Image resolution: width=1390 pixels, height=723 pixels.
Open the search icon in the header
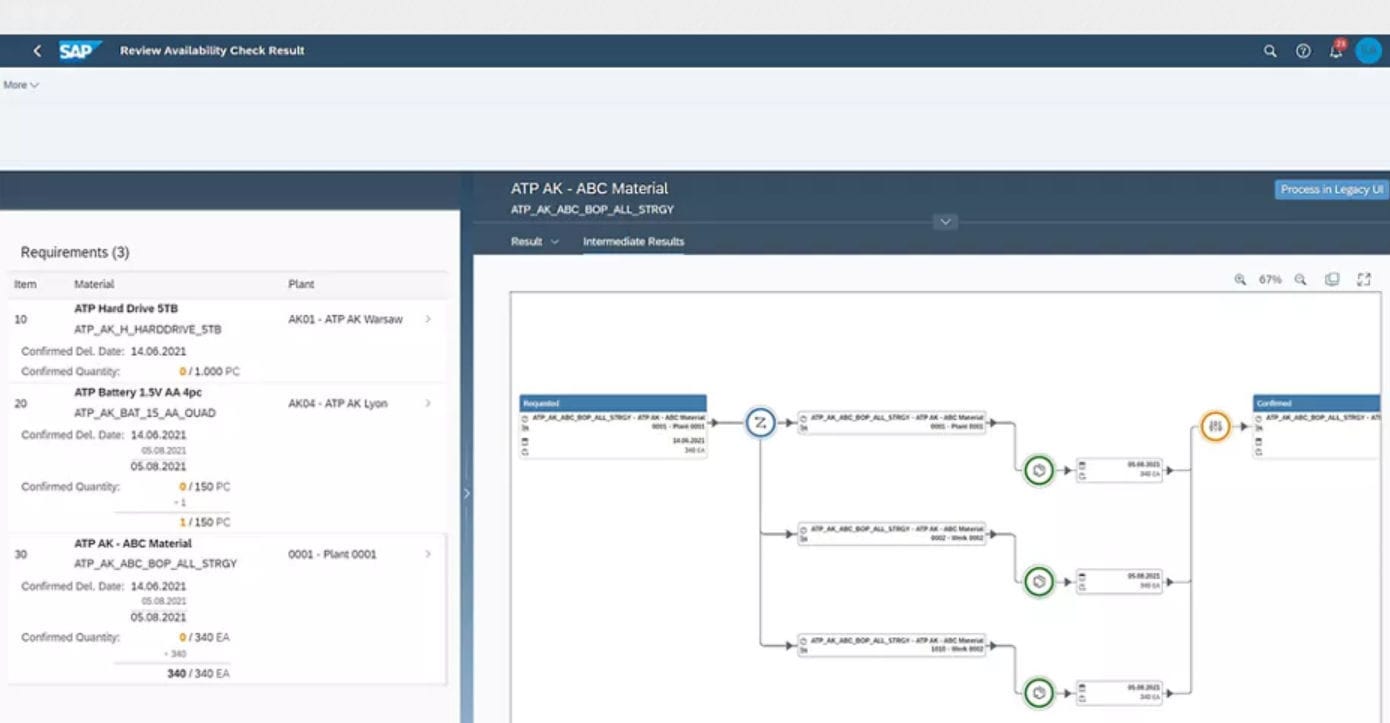1270,50
